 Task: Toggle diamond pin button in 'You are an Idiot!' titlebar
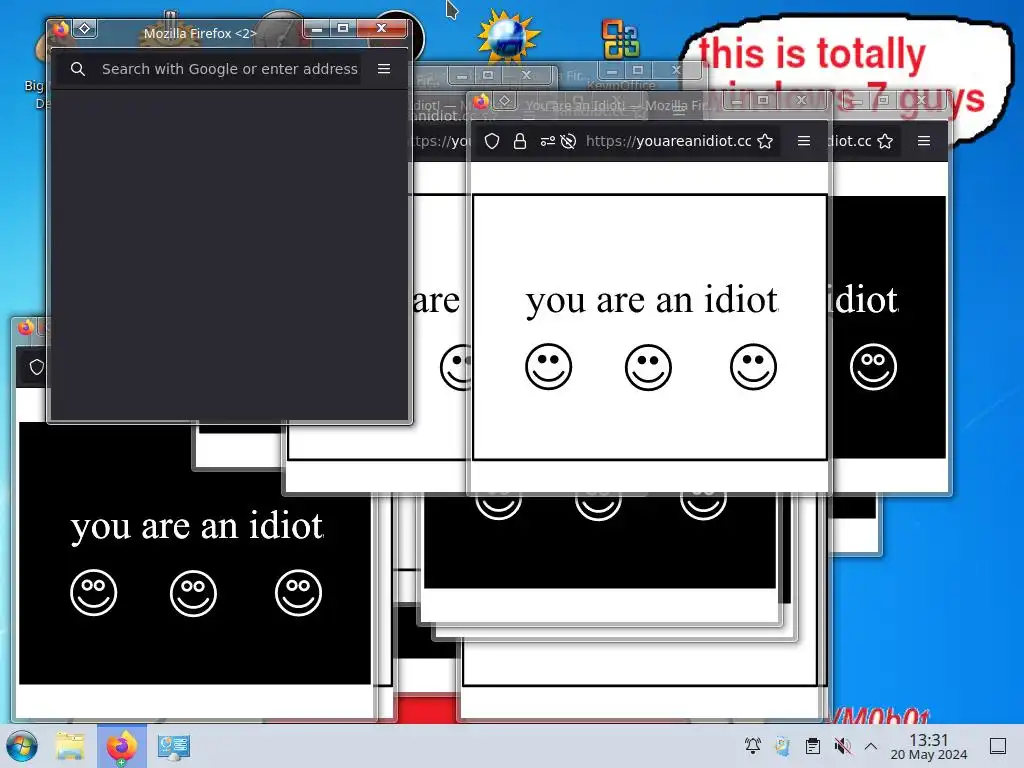(x=504, y=101)
